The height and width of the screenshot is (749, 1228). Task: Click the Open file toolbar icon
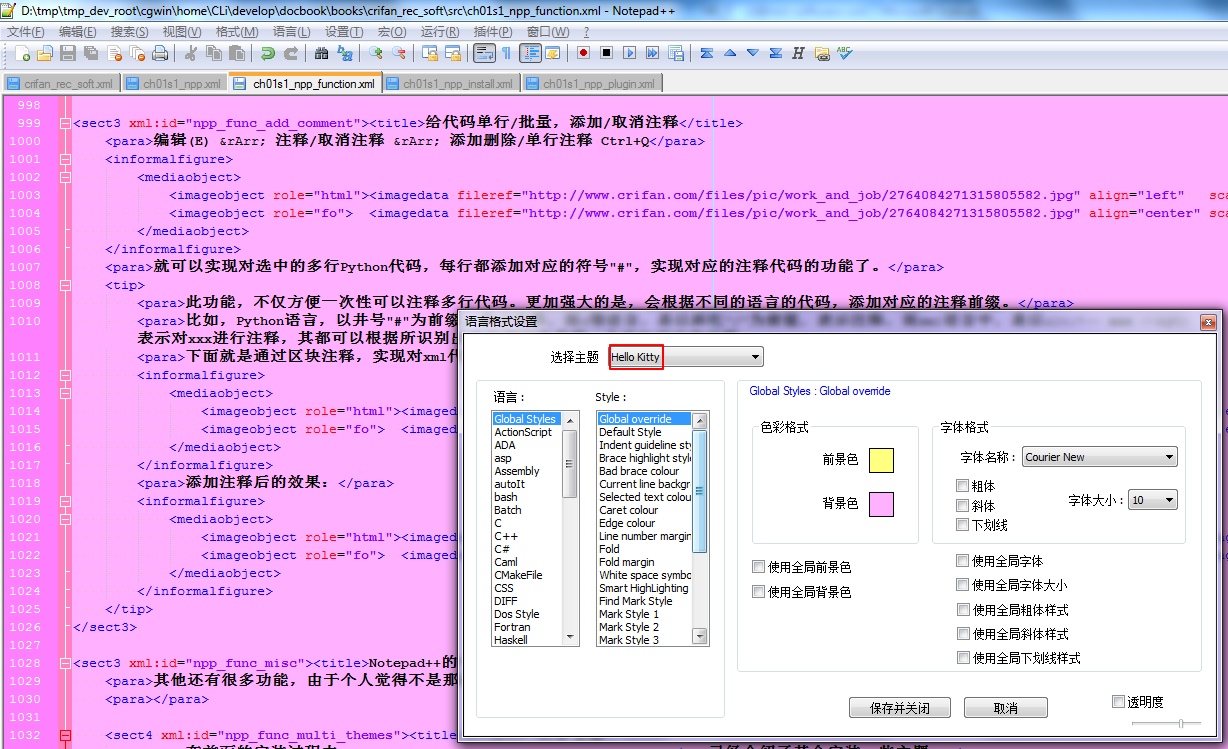click(45, 53)
